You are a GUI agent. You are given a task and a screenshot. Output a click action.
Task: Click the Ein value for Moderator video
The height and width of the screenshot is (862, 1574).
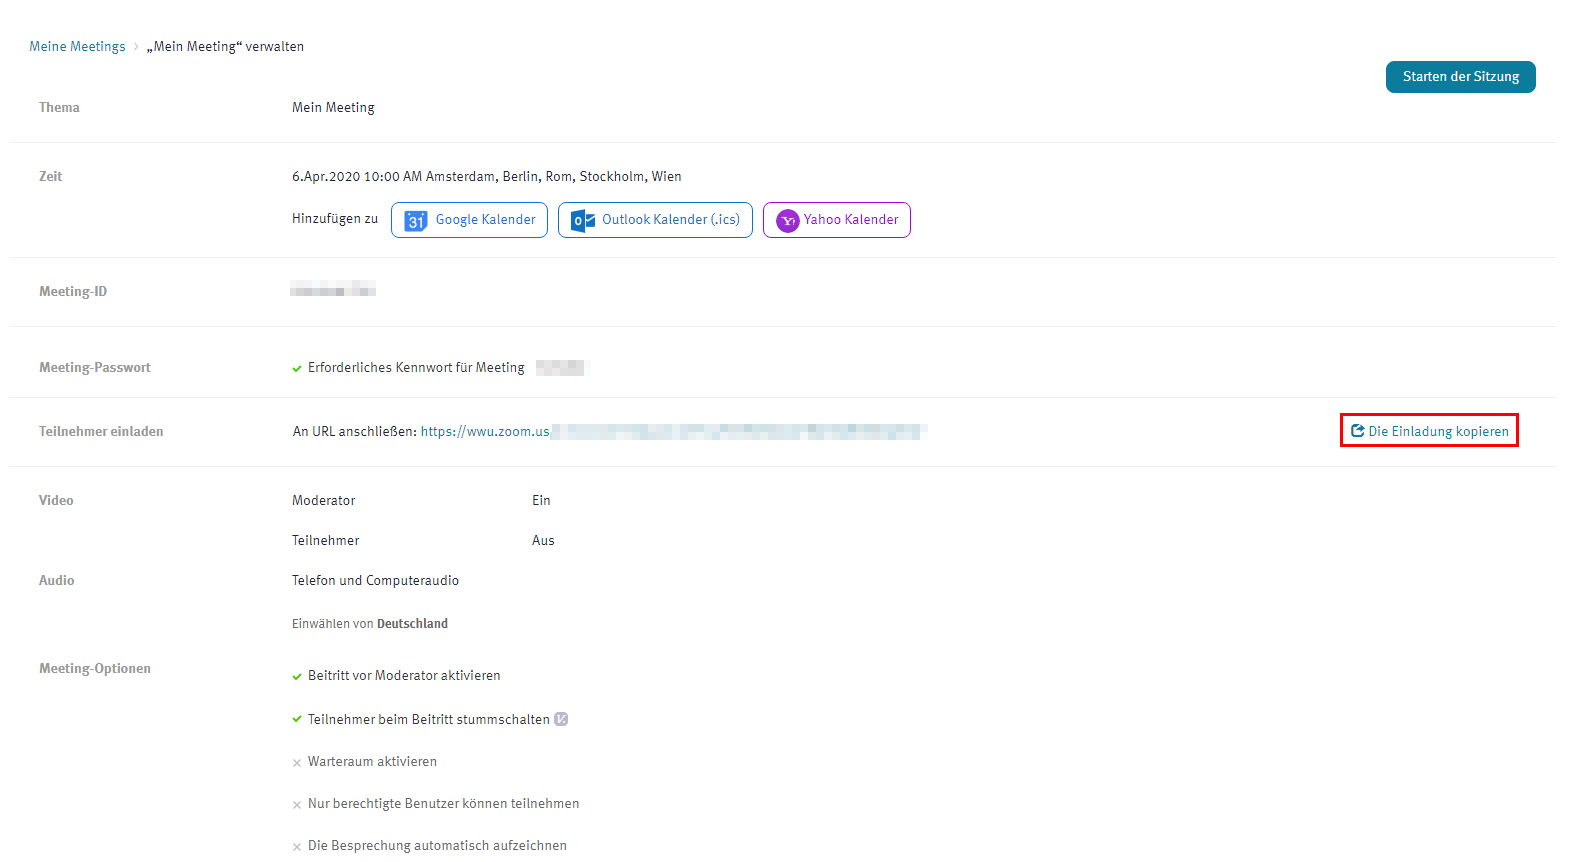[x=541, y=500]
